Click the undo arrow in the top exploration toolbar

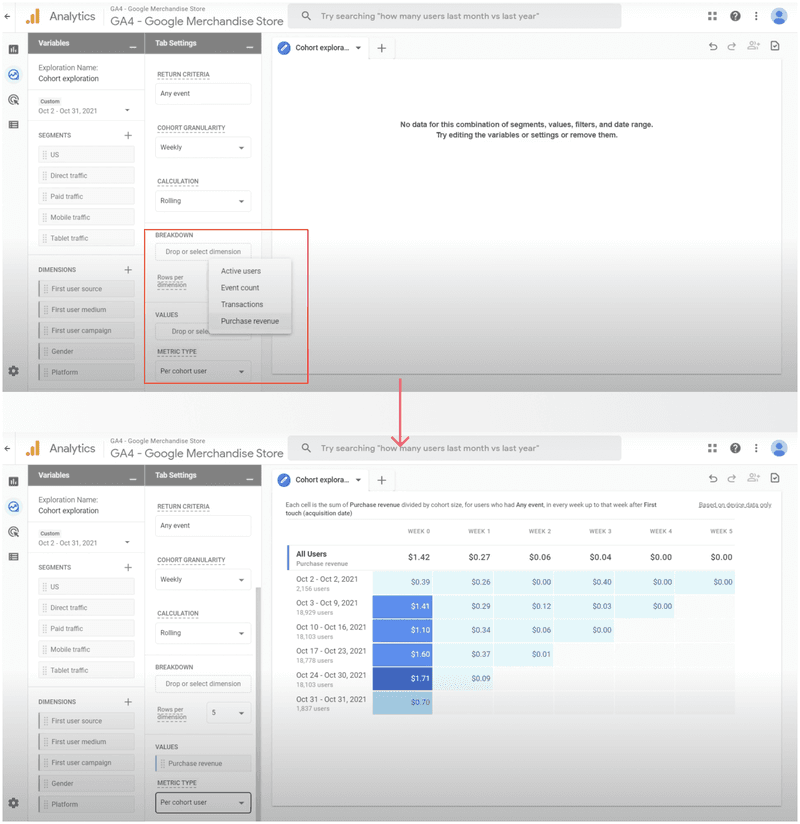[713, 47]
